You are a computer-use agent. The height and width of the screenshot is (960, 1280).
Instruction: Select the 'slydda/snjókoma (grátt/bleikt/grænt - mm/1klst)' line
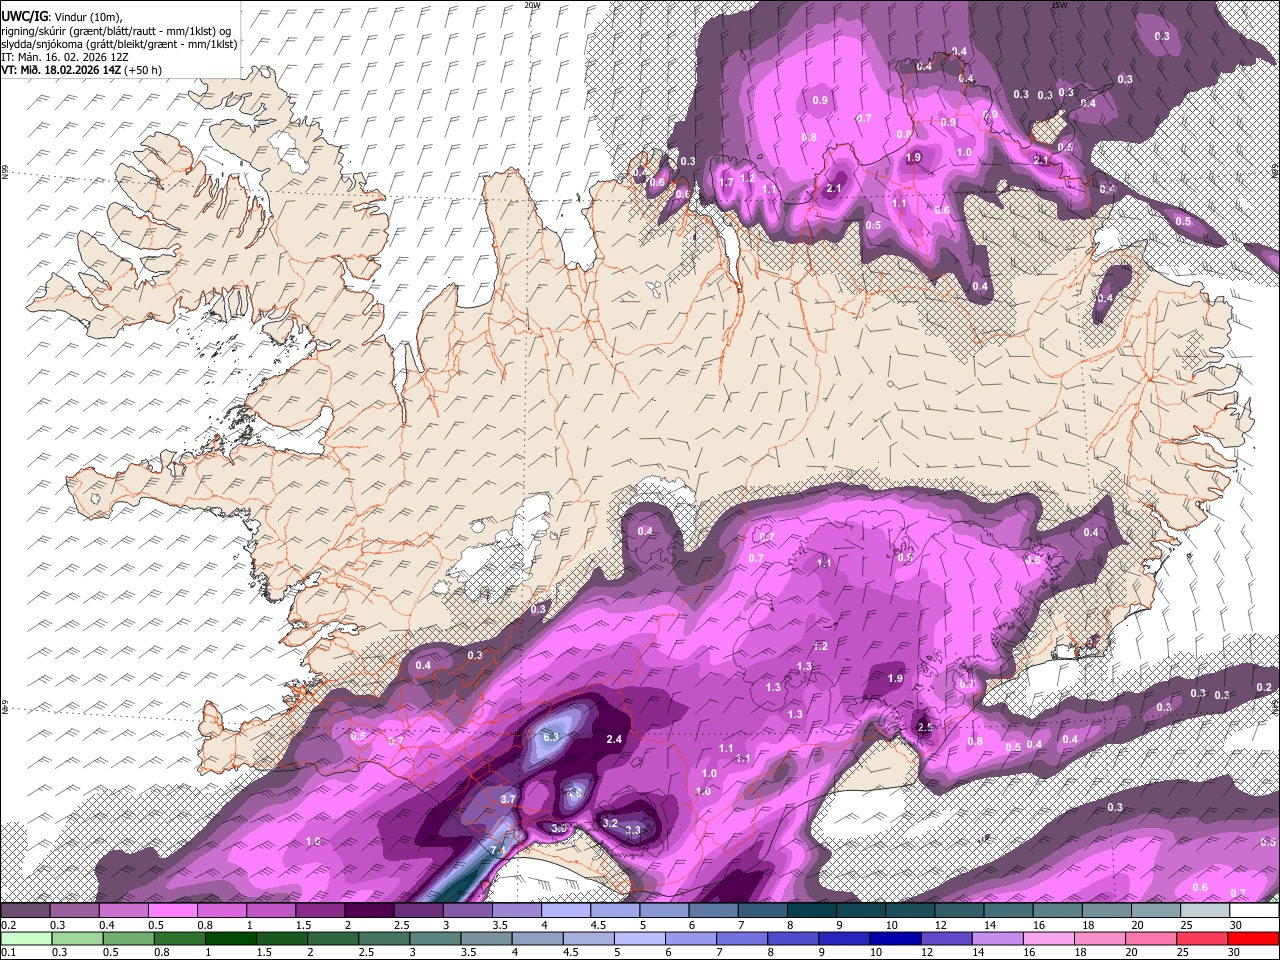click(x=119, y=44)
